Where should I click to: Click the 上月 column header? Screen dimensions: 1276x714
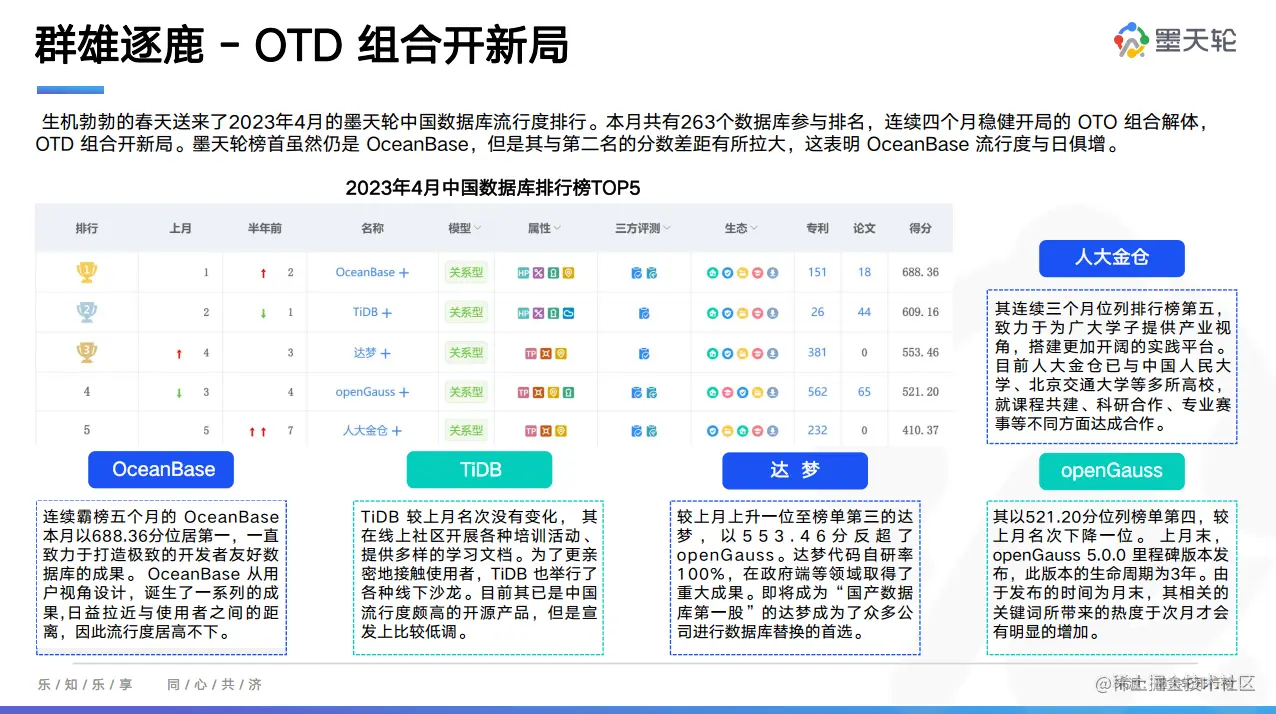coord(180,228)
